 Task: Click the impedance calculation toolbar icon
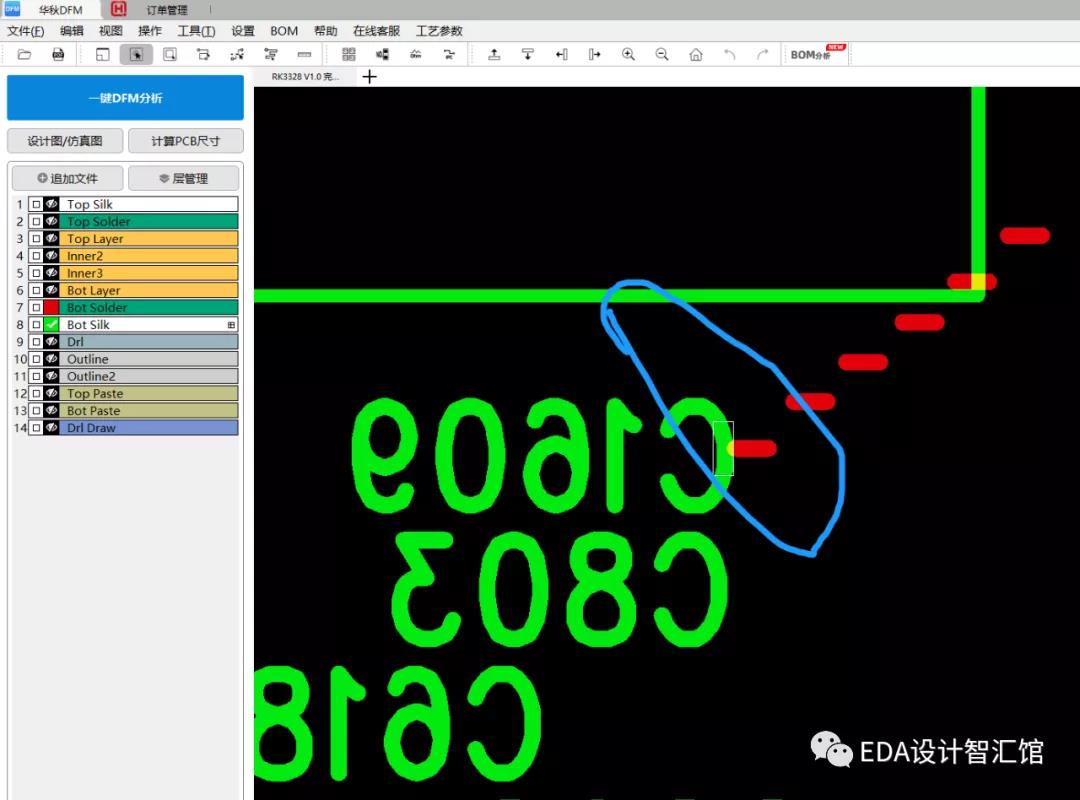415,54
